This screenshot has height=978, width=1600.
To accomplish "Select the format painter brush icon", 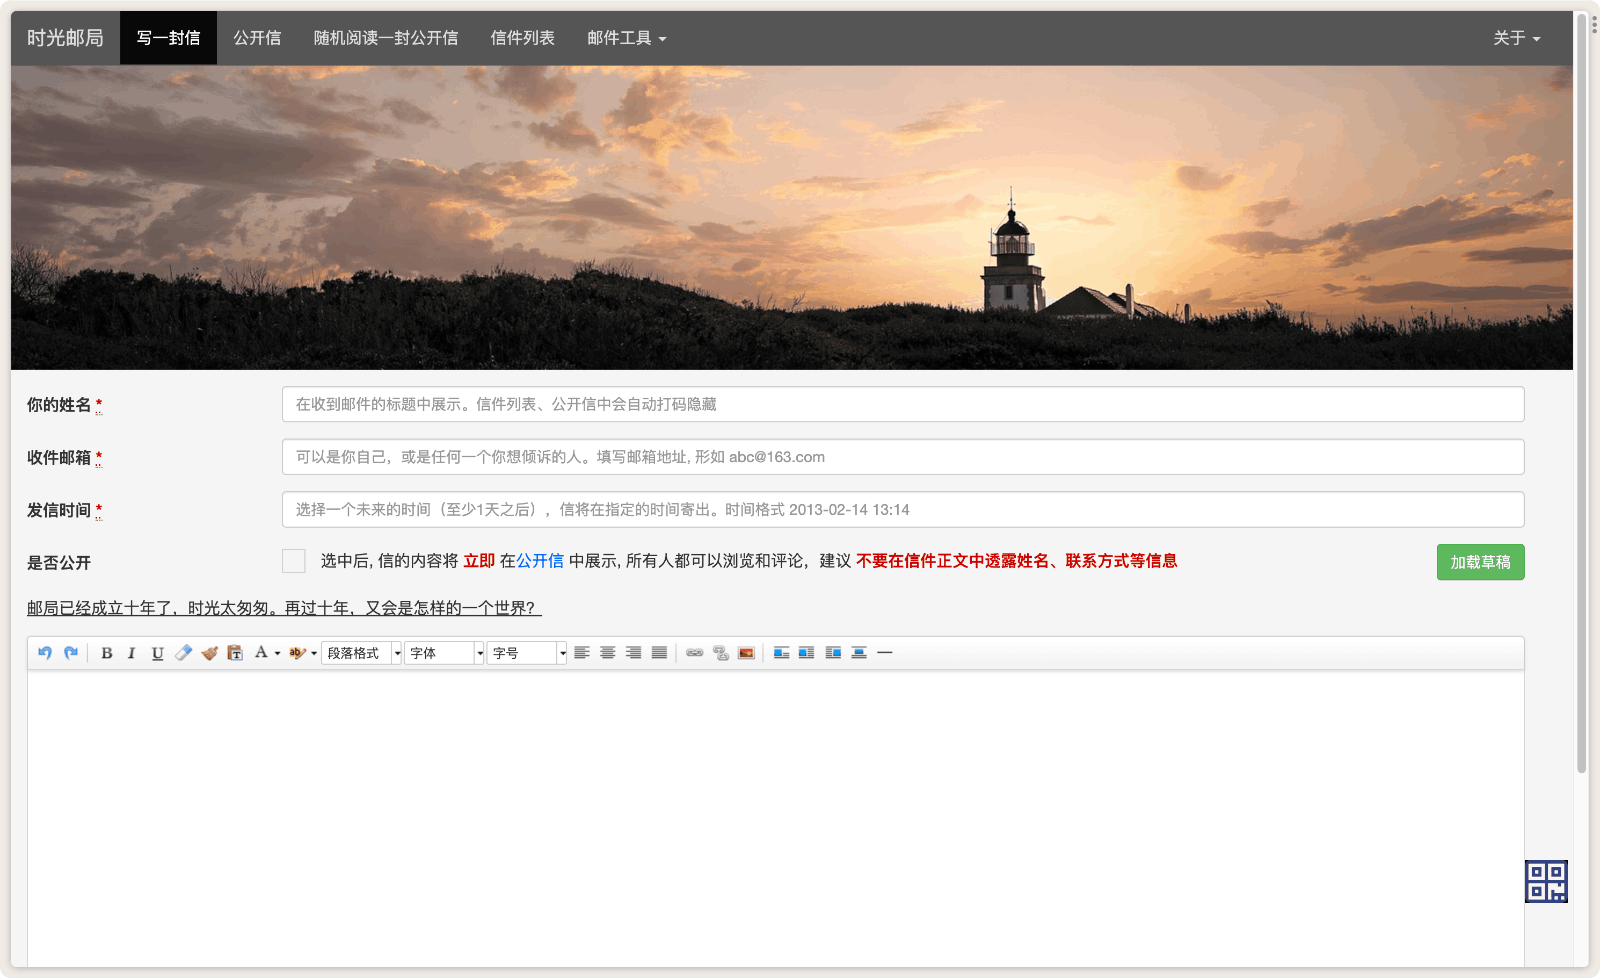I will click(x=209, y=653).
